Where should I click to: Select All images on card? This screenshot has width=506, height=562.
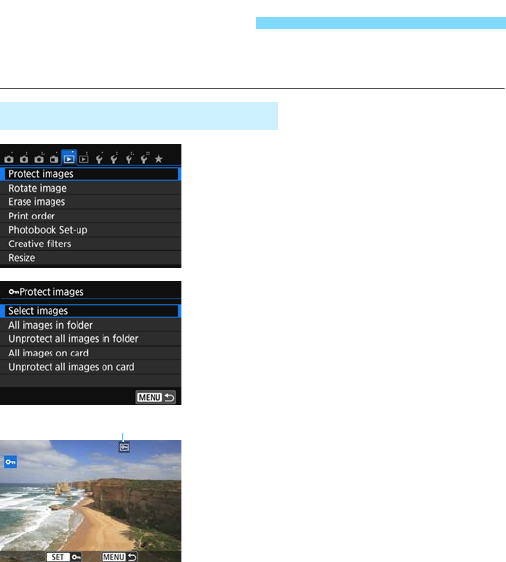point(90,353)
